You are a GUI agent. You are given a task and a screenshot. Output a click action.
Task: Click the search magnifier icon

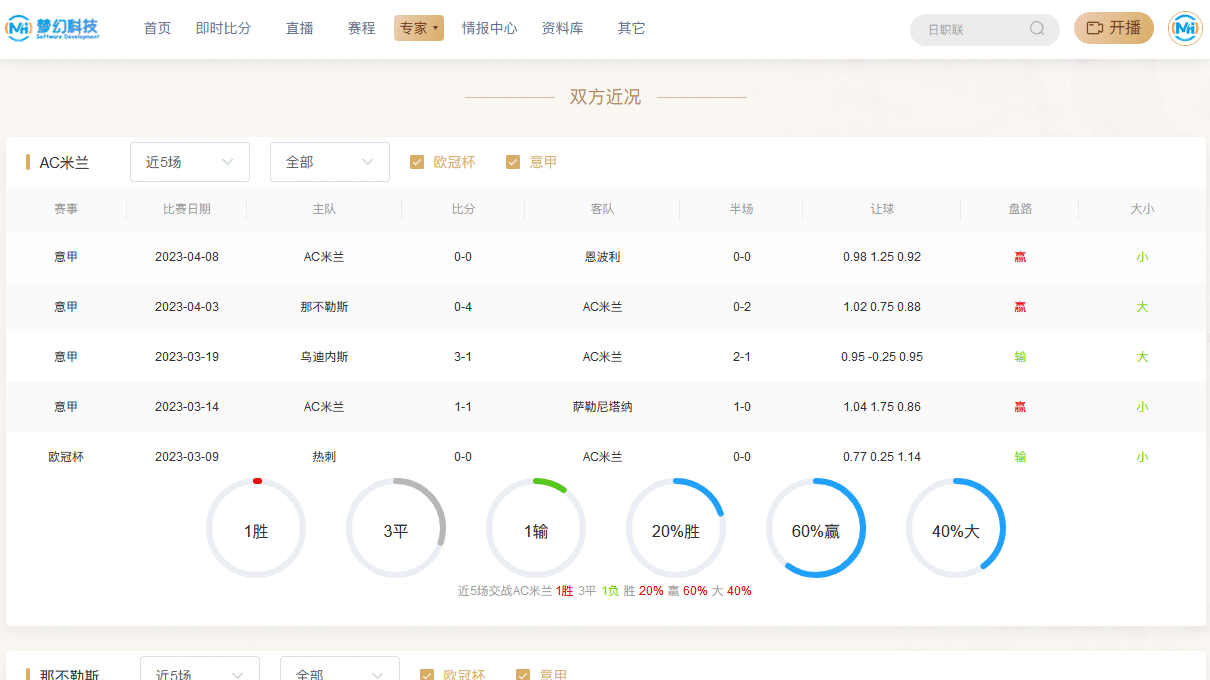coord(1037,29)
